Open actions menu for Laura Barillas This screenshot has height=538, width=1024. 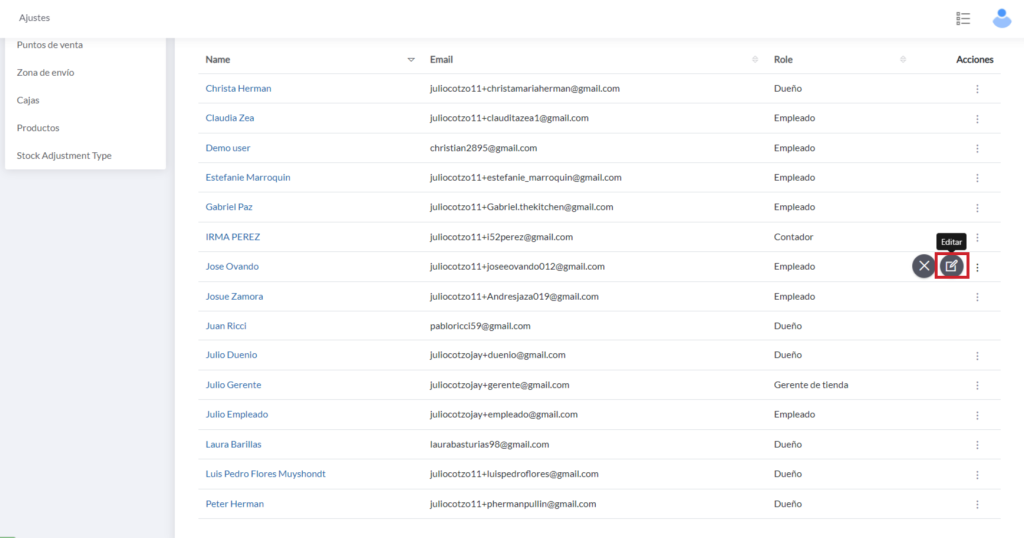click(x=977, y=444)
